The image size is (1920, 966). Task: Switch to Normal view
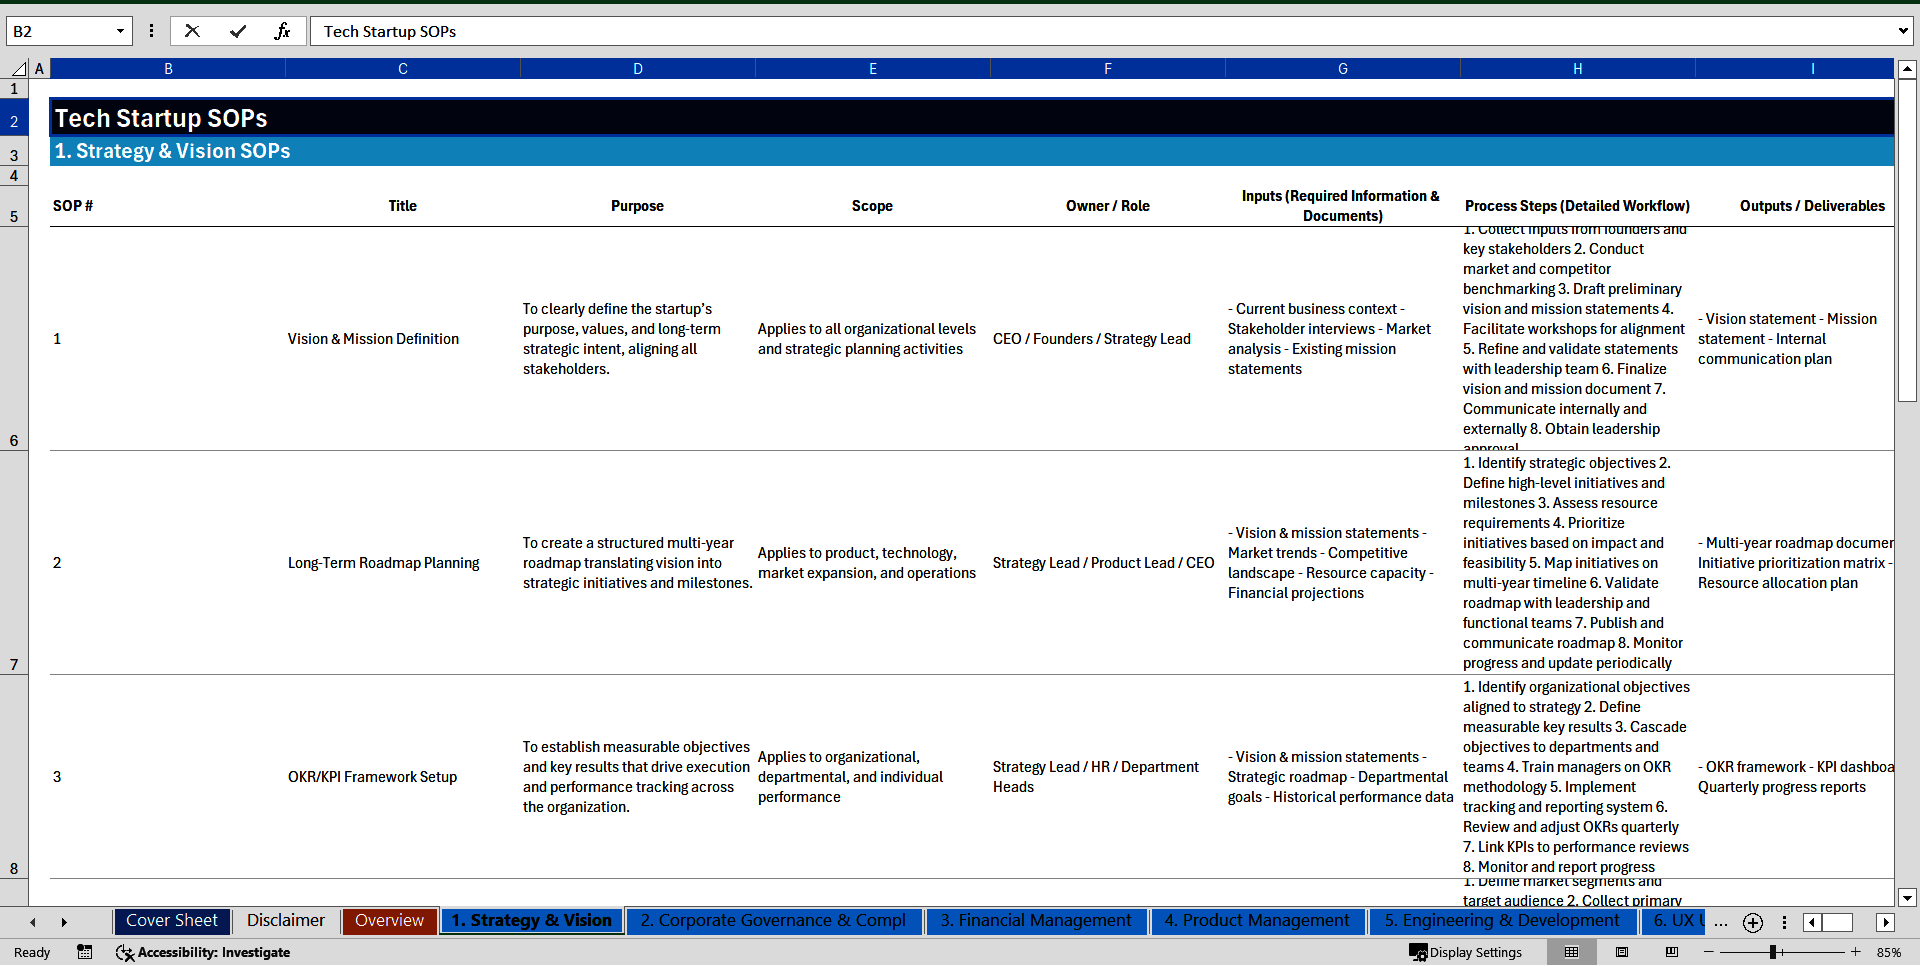point(1571,952)
